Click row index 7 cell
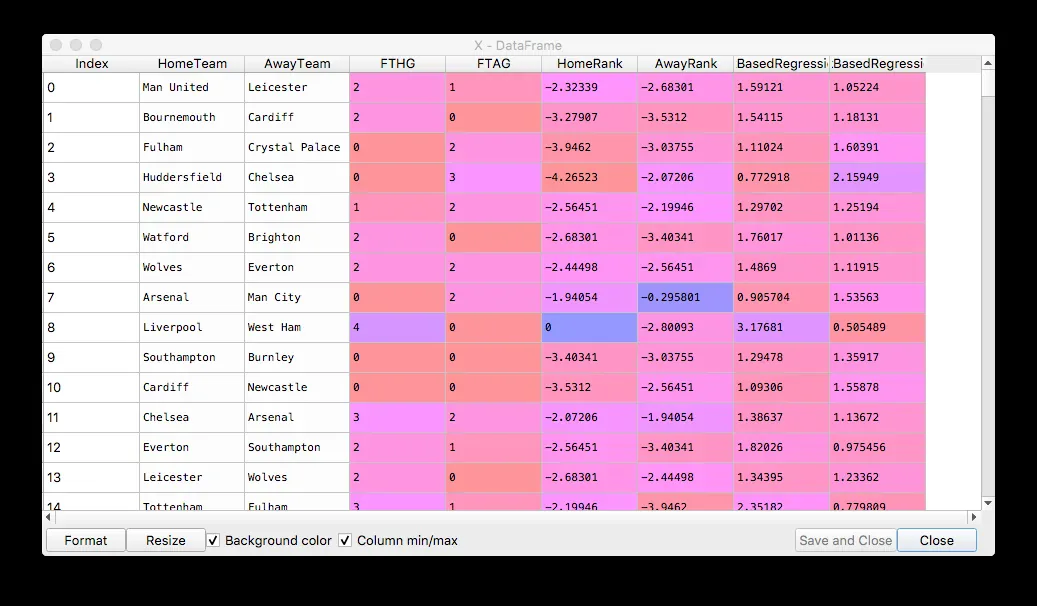The image size is (1037, 606). click(91, 298)
